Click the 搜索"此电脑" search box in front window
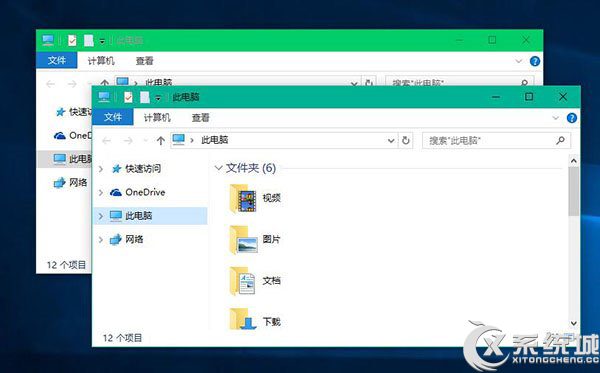Image resolution: width=600 pixels, height=373 pixels. [x=496, y=140]
